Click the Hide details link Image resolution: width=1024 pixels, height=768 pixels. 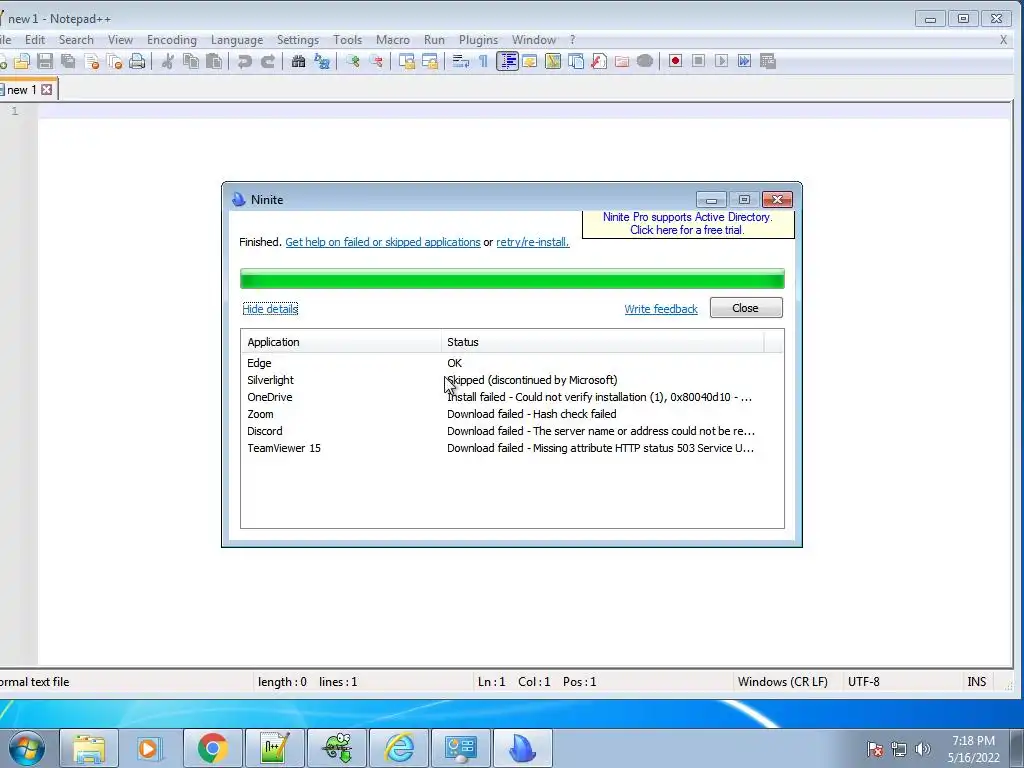(x=270, y=309)
